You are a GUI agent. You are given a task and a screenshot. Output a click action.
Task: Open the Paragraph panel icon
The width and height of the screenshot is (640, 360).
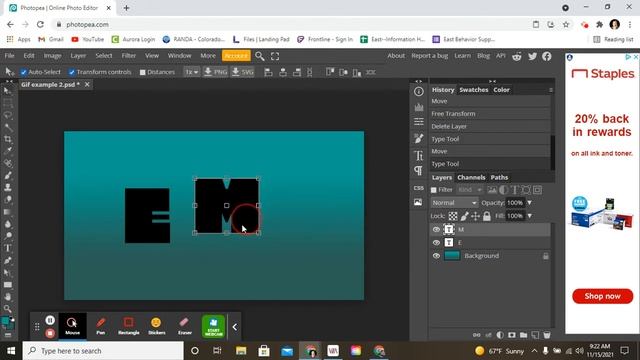pos(419,171)
